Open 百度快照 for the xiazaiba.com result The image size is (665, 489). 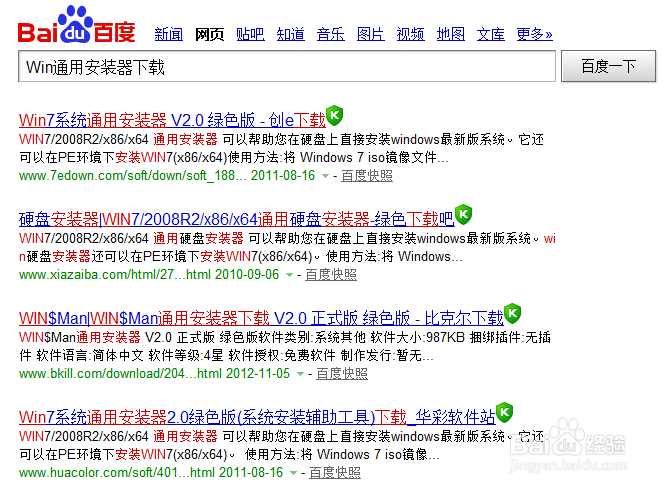(x=331, y=275)
